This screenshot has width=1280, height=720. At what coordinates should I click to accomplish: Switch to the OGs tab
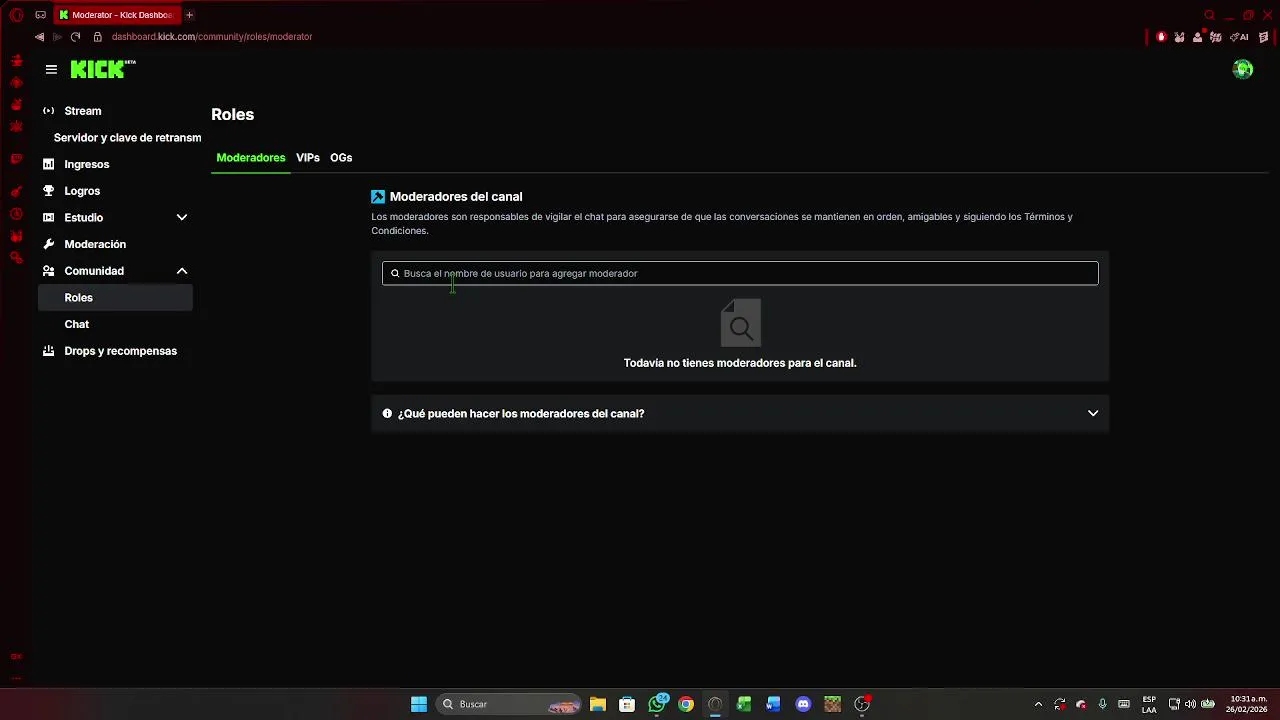tap(341, 158)
